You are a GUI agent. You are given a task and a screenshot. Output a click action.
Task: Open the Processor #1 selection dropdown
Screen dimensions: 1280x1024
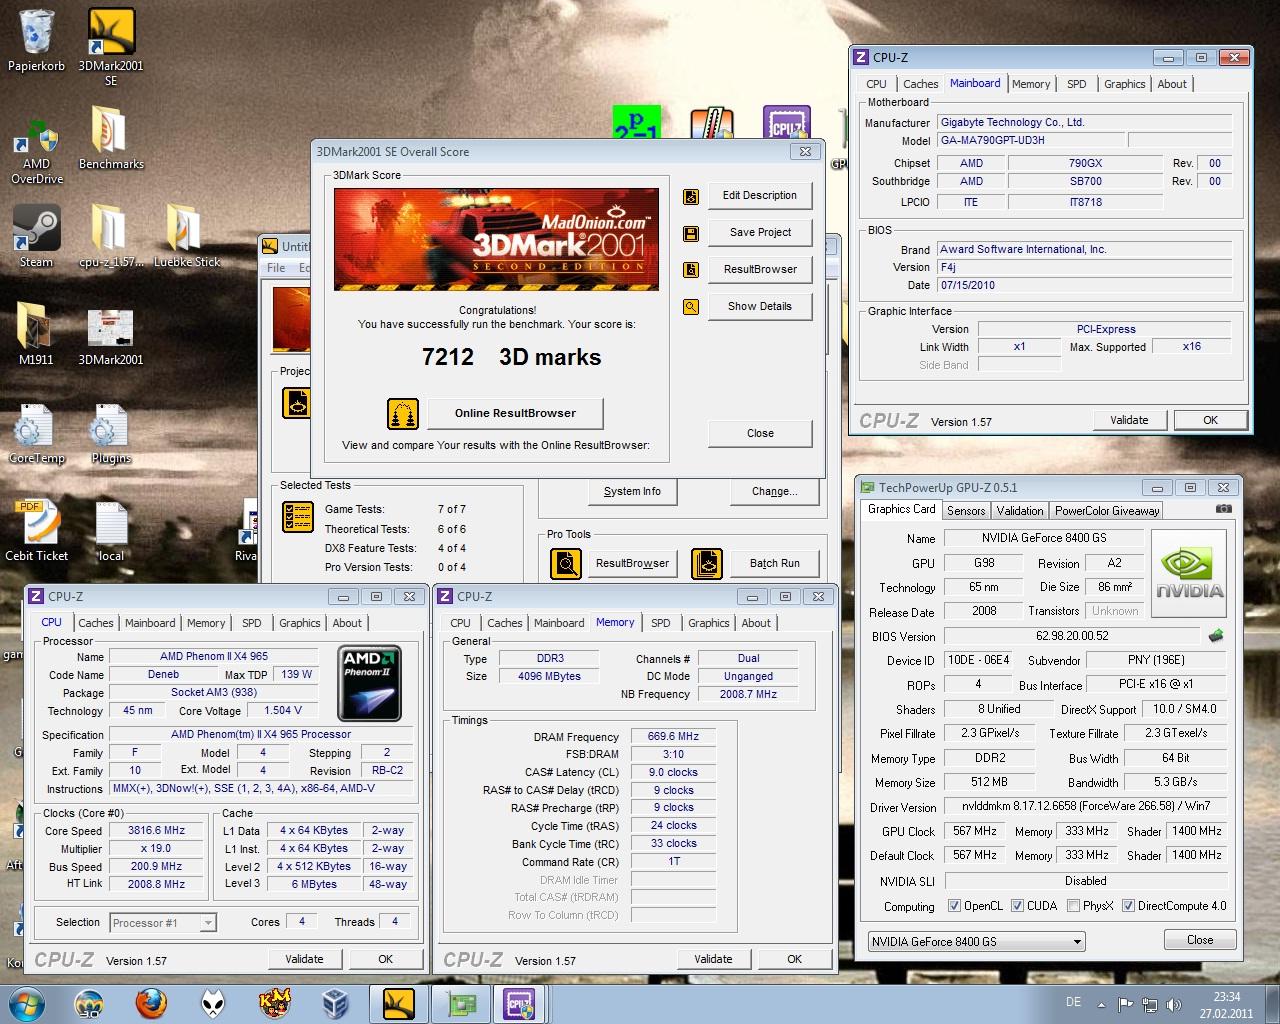click(163, 923)
